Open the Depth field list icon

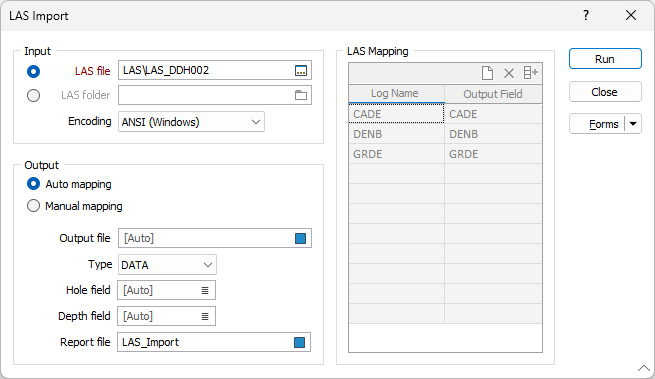point(205,317)
